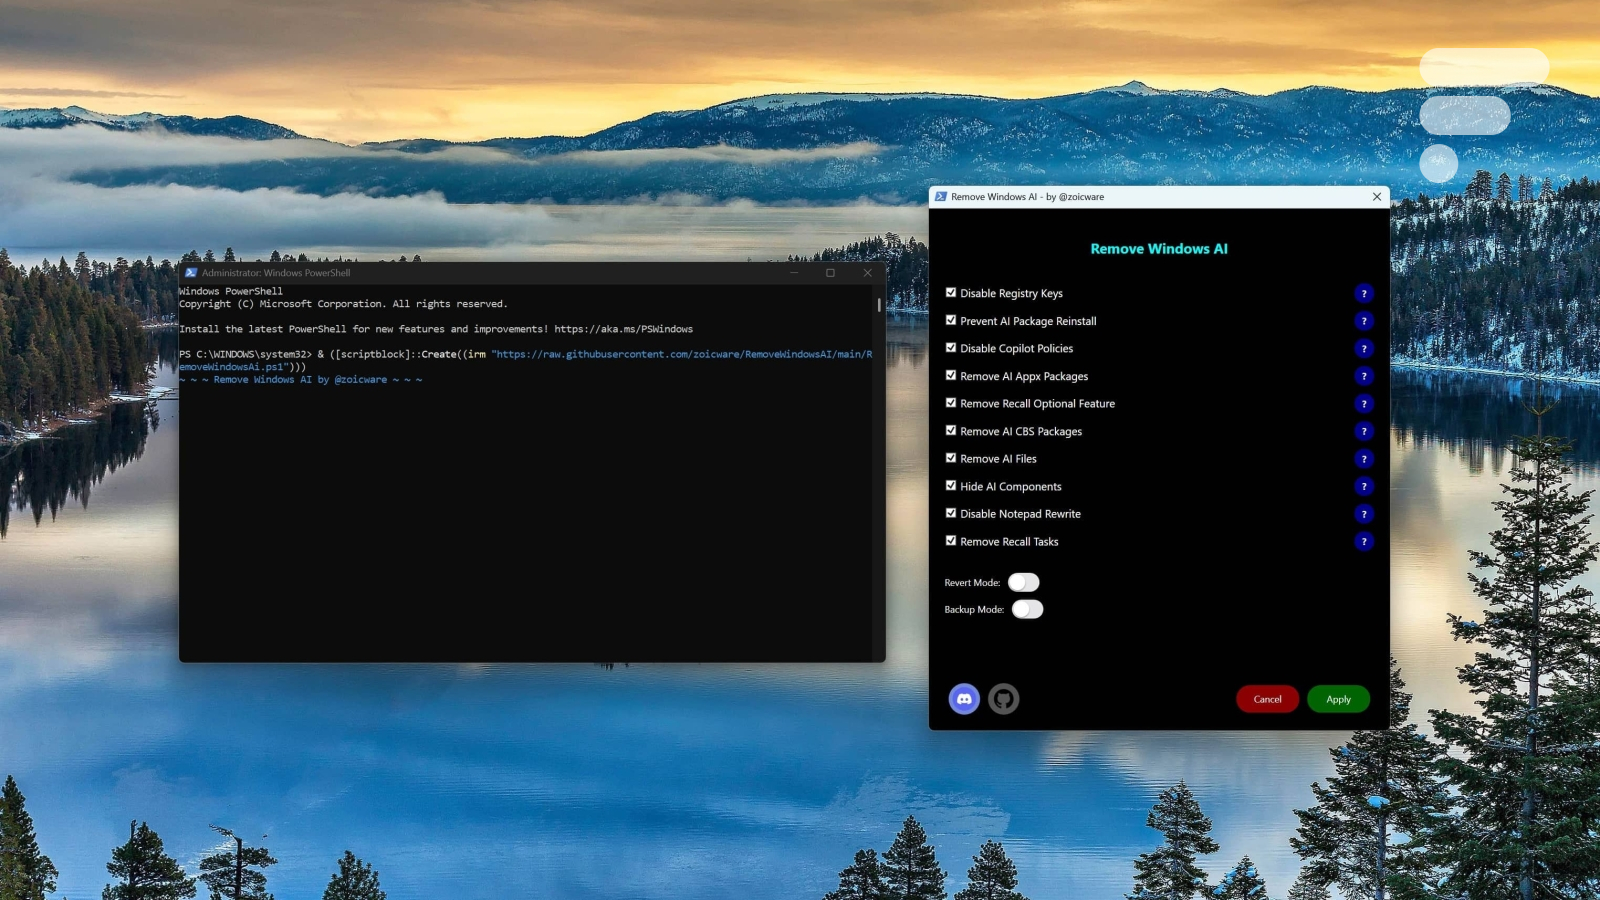Viewport: 1600px width, 900px height.
Task: Open the GitHub icon in the tool window
Action: (1004, 699)
